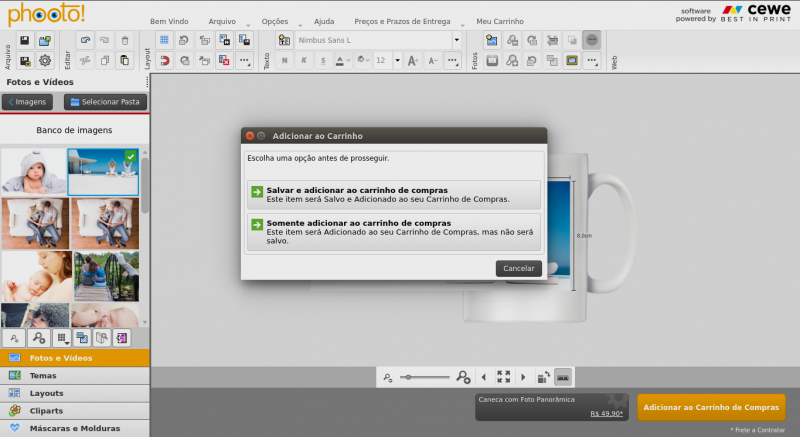Switch to the Fotos e Vídeos panel
The height and width of the screenshot is (437, 800).
74,358
